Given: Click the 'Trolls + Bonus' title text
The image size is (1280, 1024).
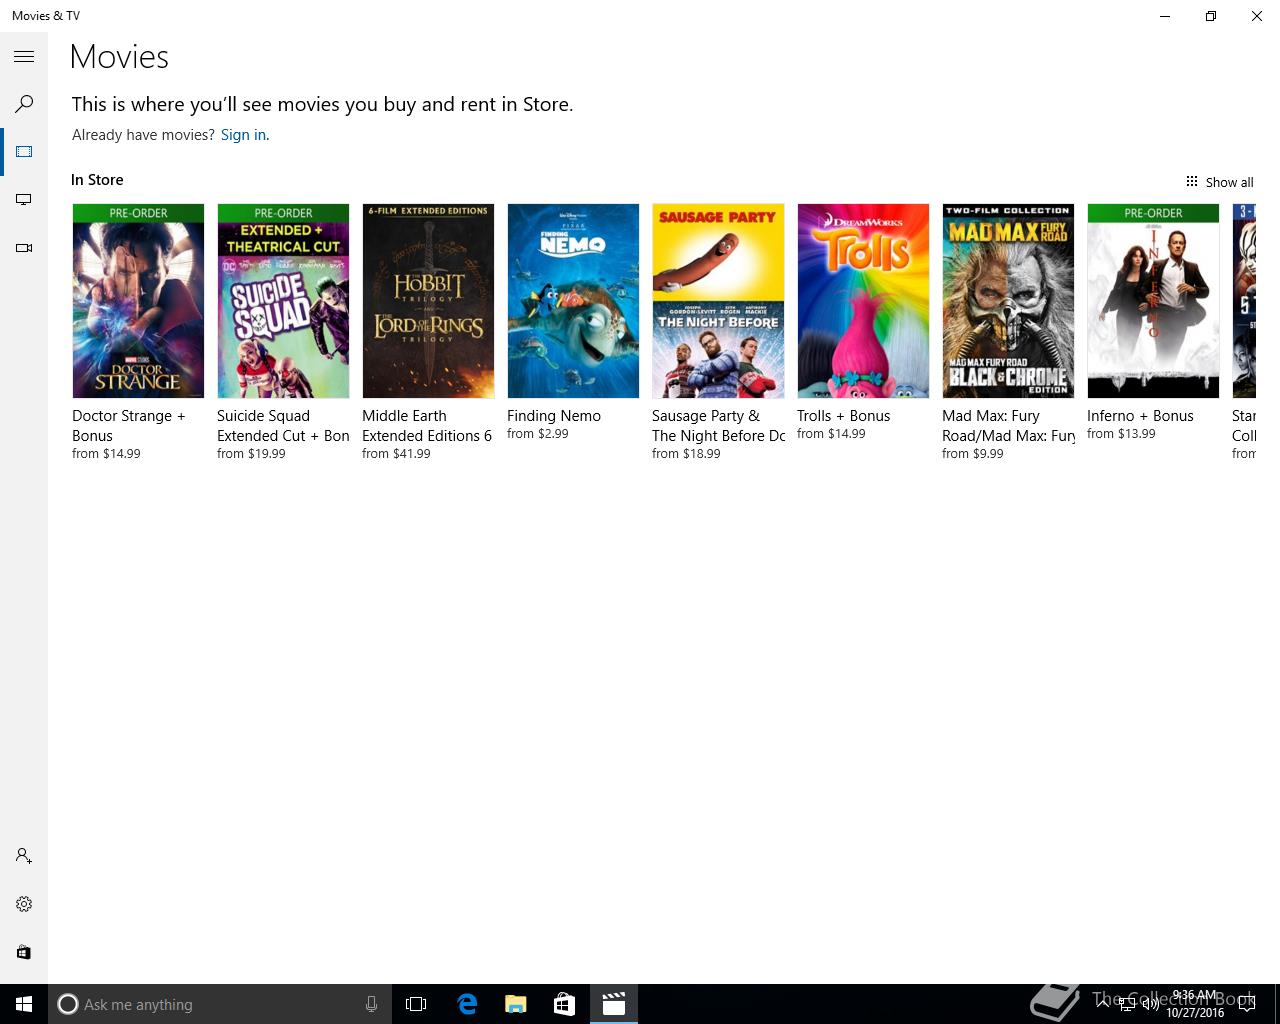Looking at the screenshot, I should [843, 416].
